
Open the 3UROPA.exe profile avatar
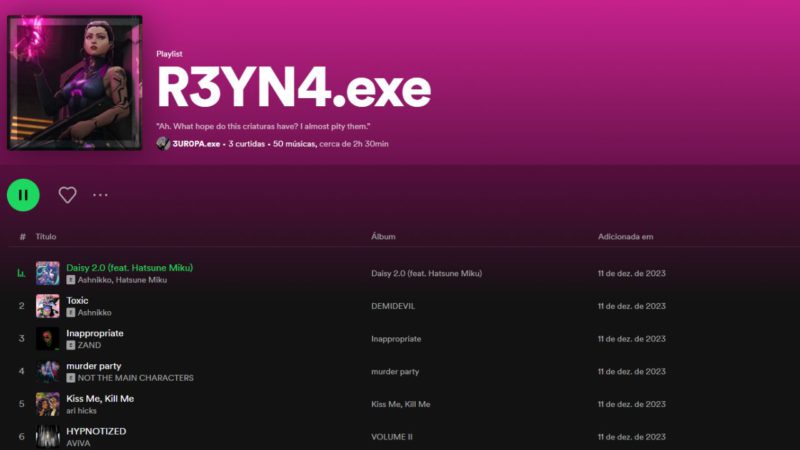pyautogui.click(x=163, y=144)
